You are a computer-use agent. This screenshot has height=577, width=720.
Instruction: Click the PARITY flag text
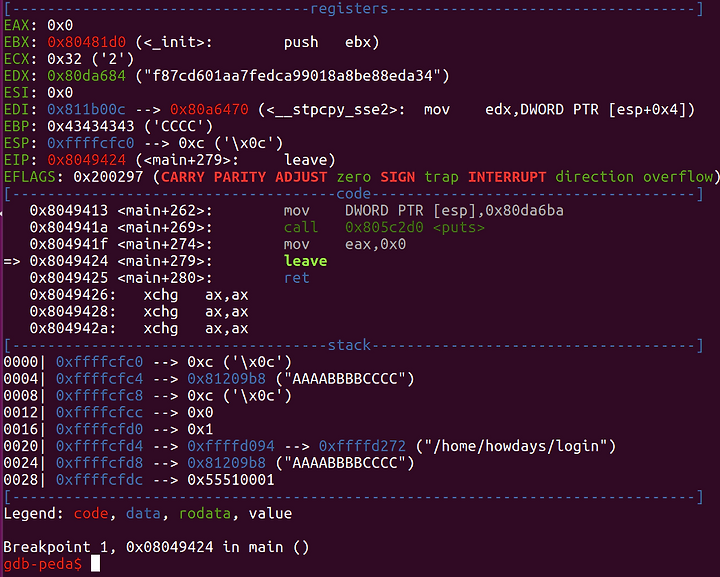(x=240, y=177)
